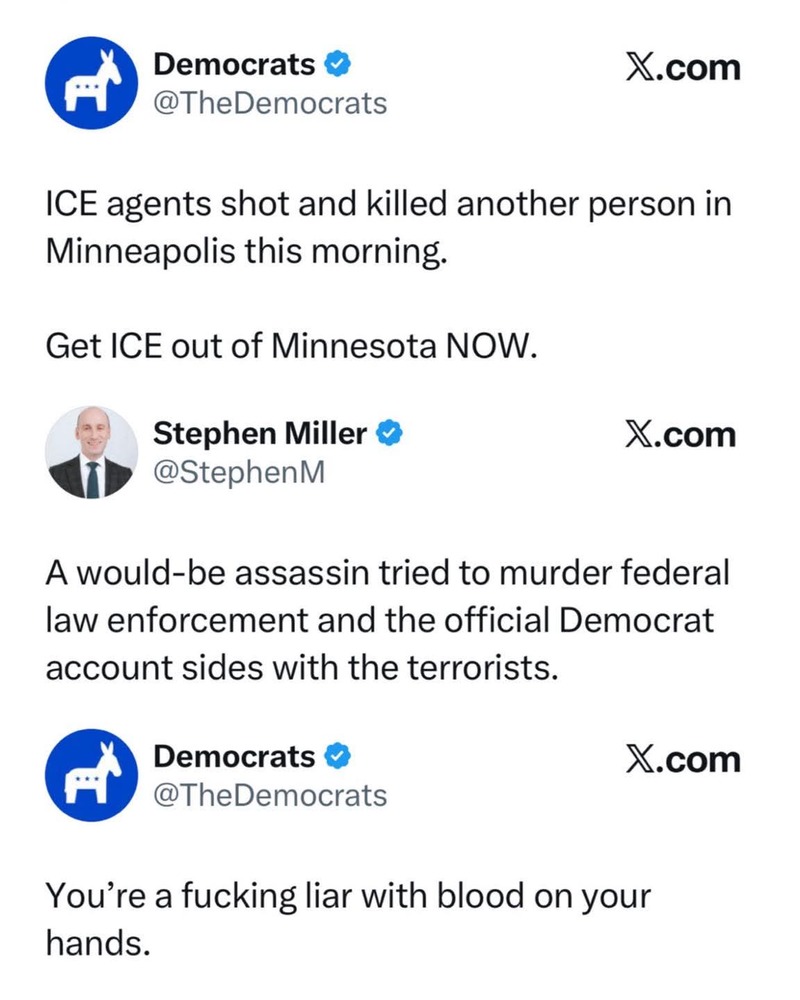Open the Democrats display name in the top tweet
800x1000 pixels.
pos(233,66)
